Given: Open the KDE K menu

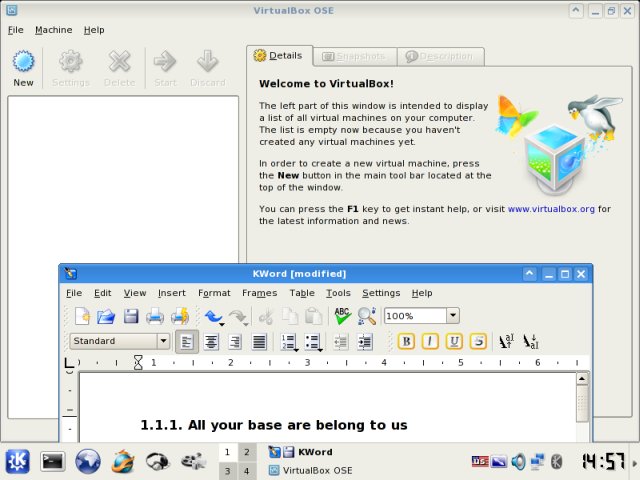Looking at the screenshot, I should coord(18,461).
